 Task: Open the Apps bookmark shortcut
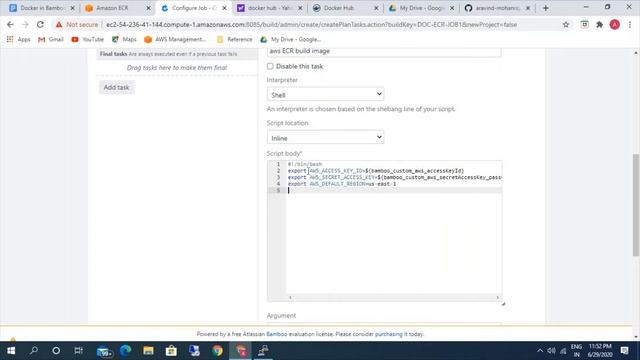pos(18,39)
